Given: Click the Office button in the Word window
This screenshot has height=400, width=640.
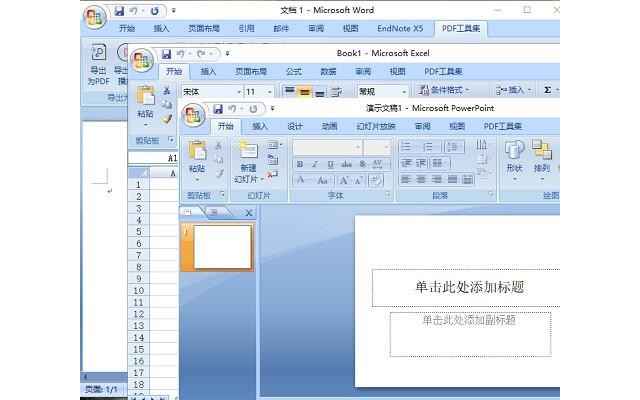Looking at the screenshot, I should tap(95, 18).
